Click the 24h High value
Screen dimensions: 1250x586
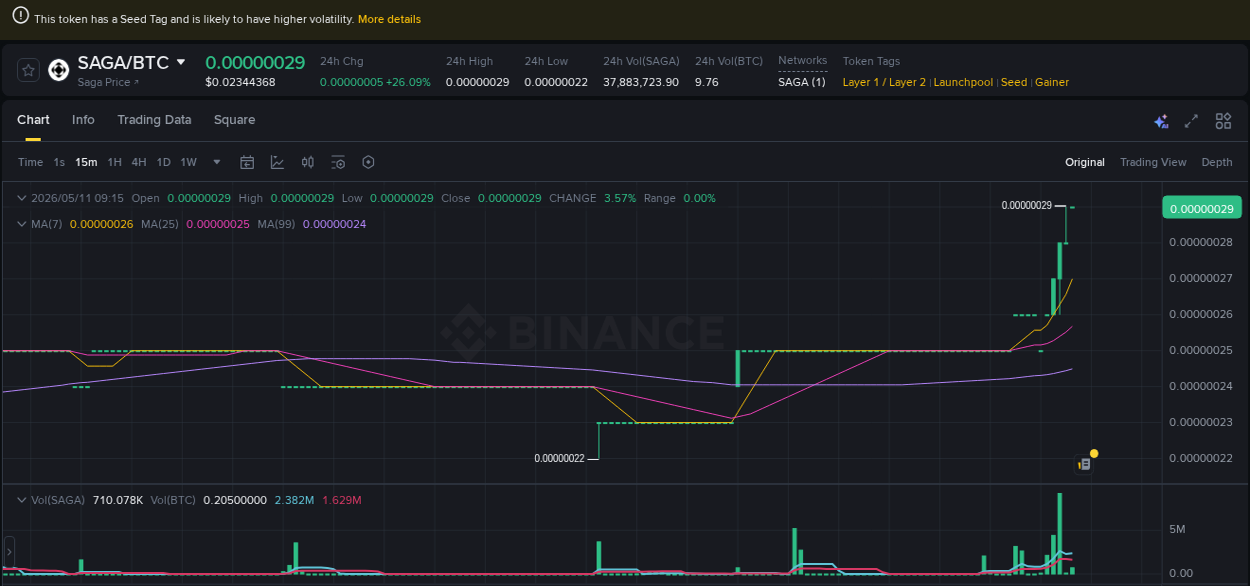pyautogui.click(x=477, y=82)
